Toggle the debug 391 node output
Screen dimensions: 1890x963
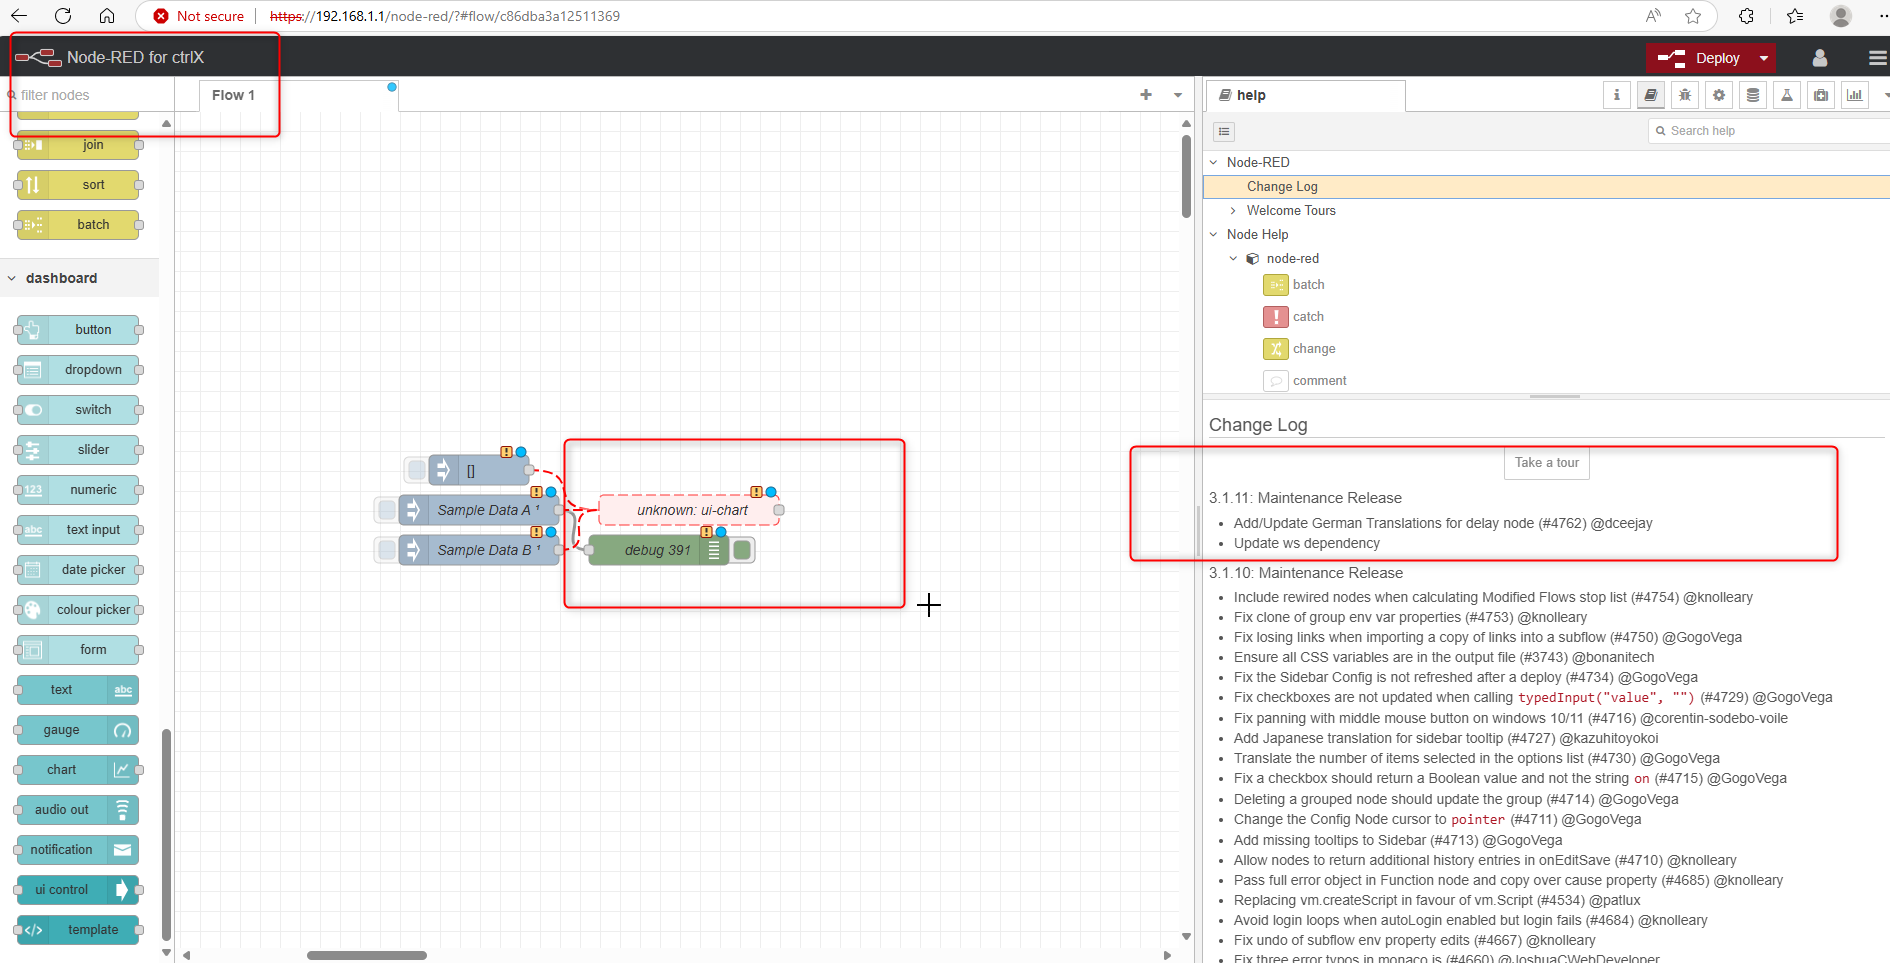(x=742, y=550)
